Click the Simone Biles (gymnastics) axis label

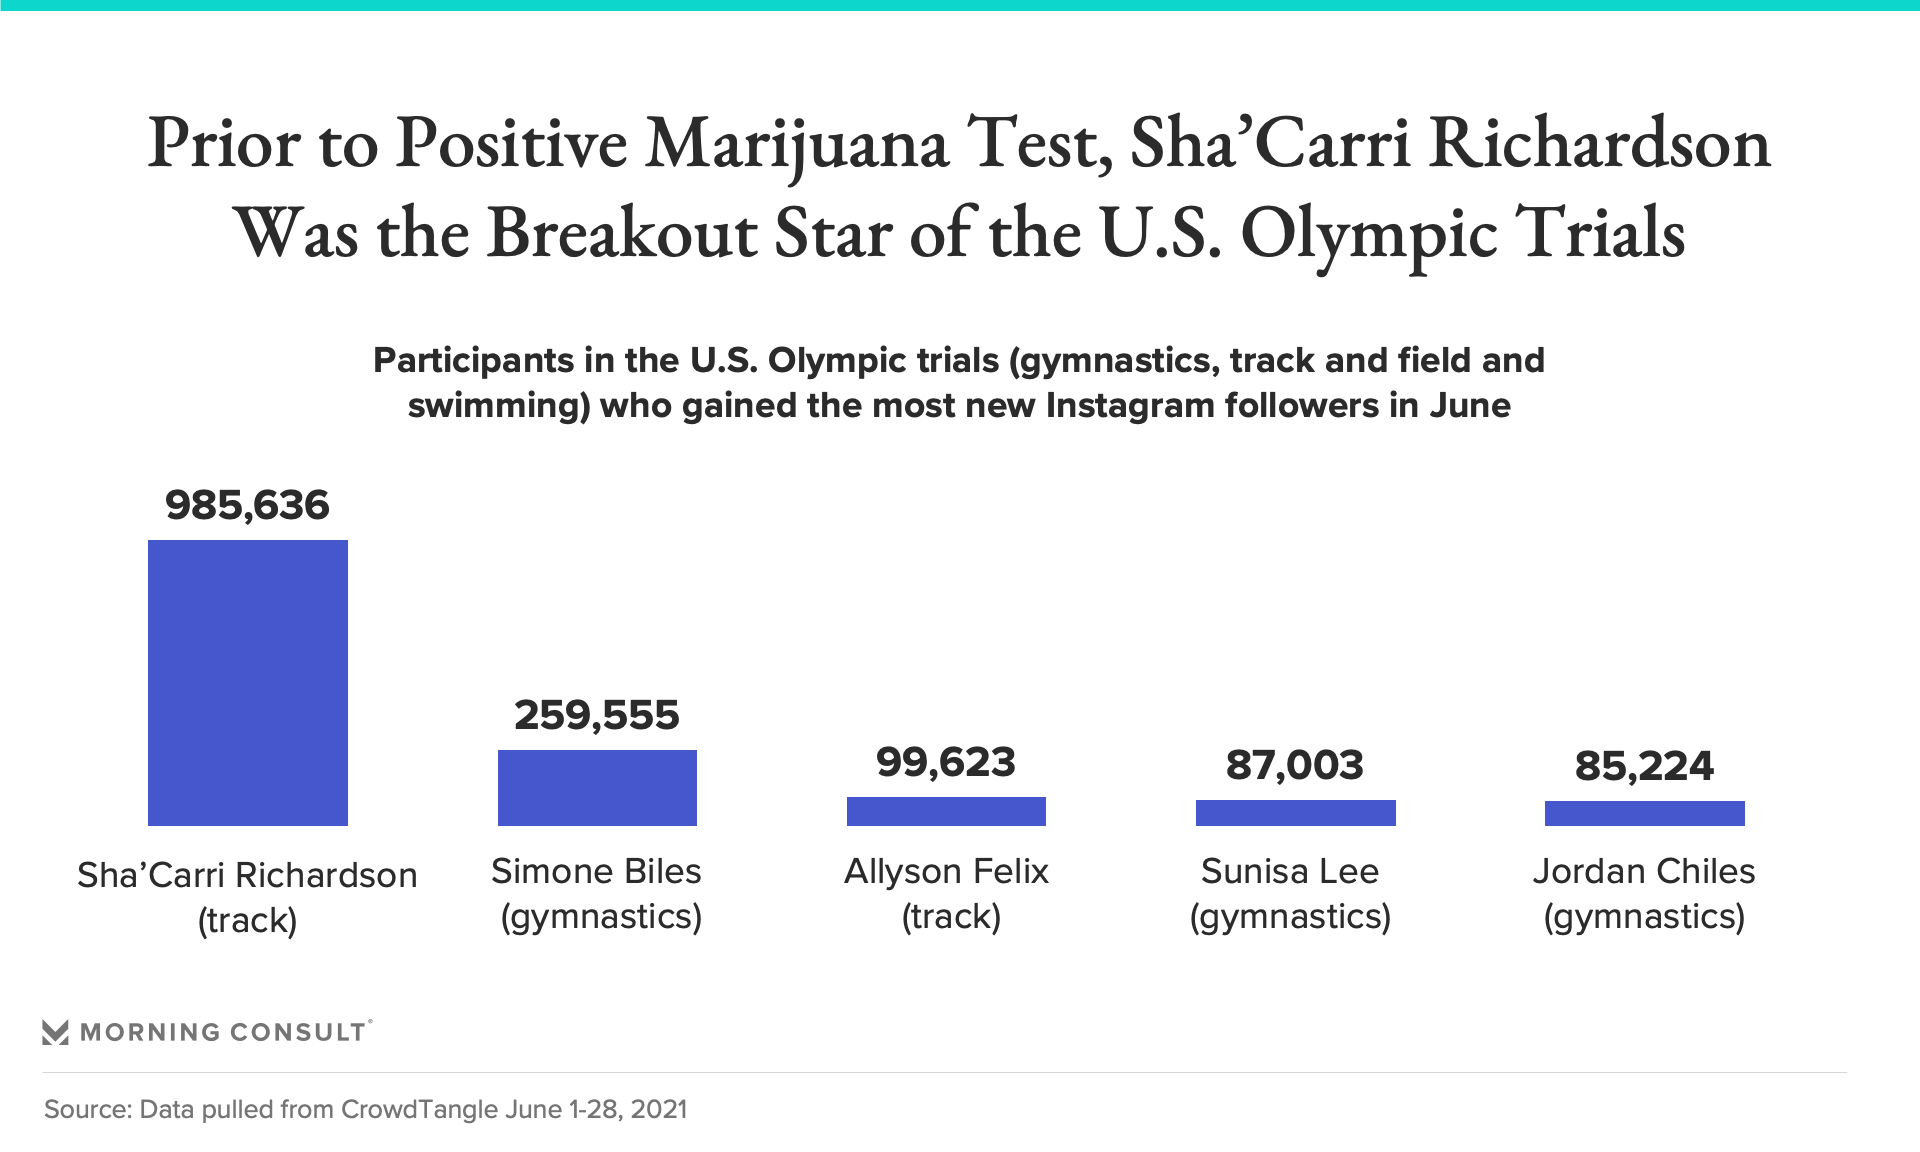(597, 893)
